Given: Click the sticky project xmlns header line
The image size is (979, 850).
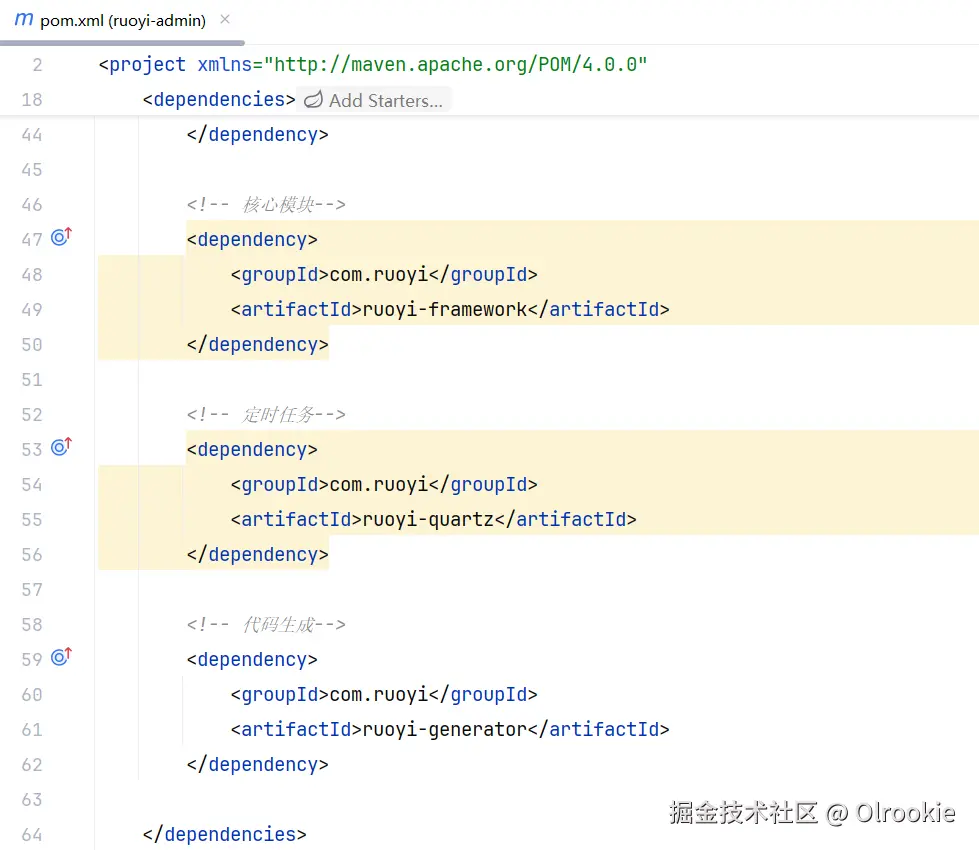Looking at the screenshot, I should click(x=373, y=65).
